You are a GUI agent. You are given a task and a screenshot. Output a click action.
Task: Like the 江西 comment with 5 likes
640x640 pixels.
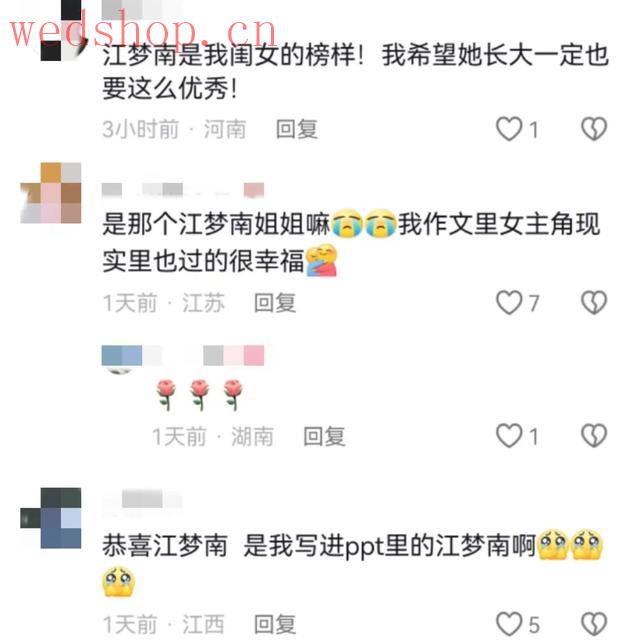click(x=509, y=624)
